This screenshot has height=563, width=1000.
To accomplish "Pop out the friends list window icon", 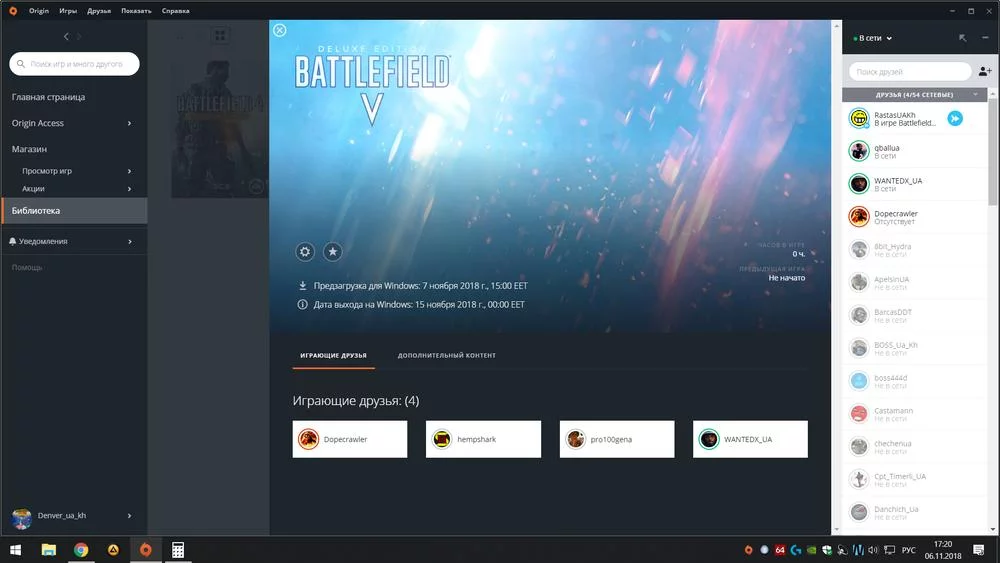I will tap(962, 38).
